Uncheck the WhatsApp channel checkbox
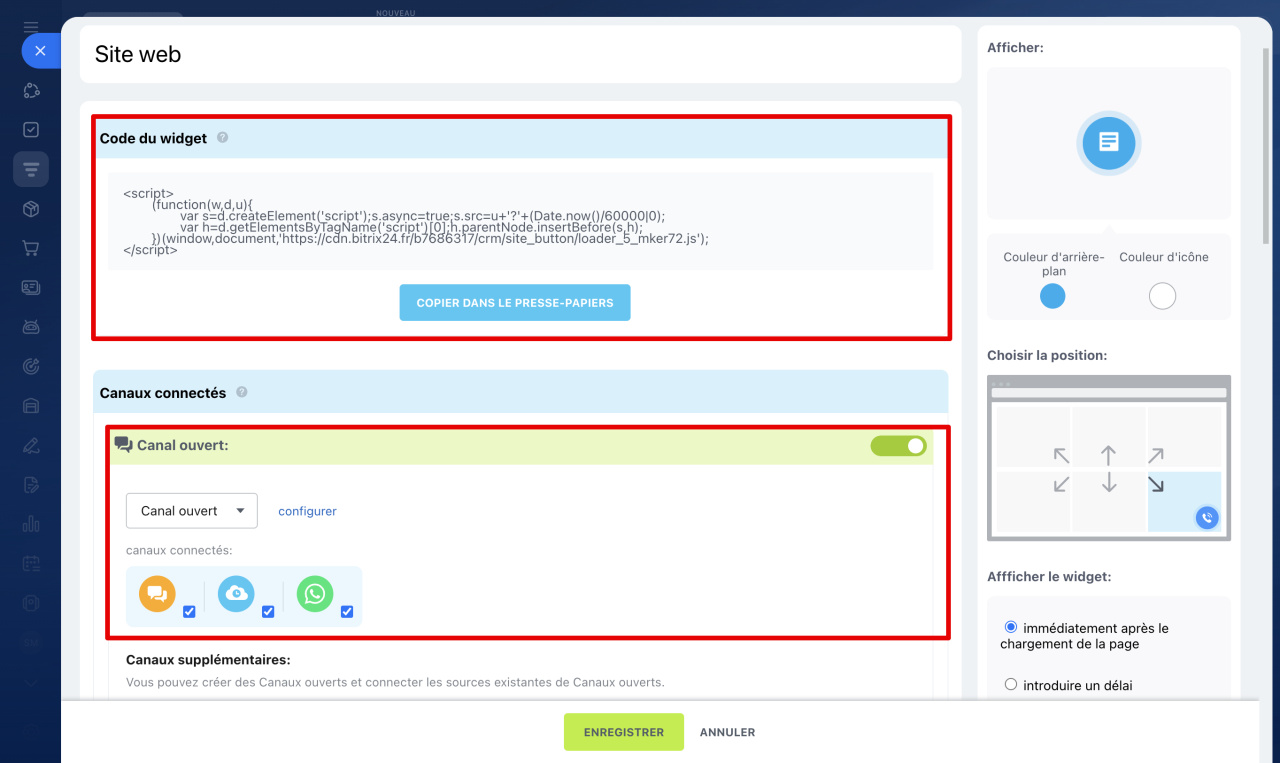Image resolution: width=1280 pixels, height=763 pixels. 347,612
